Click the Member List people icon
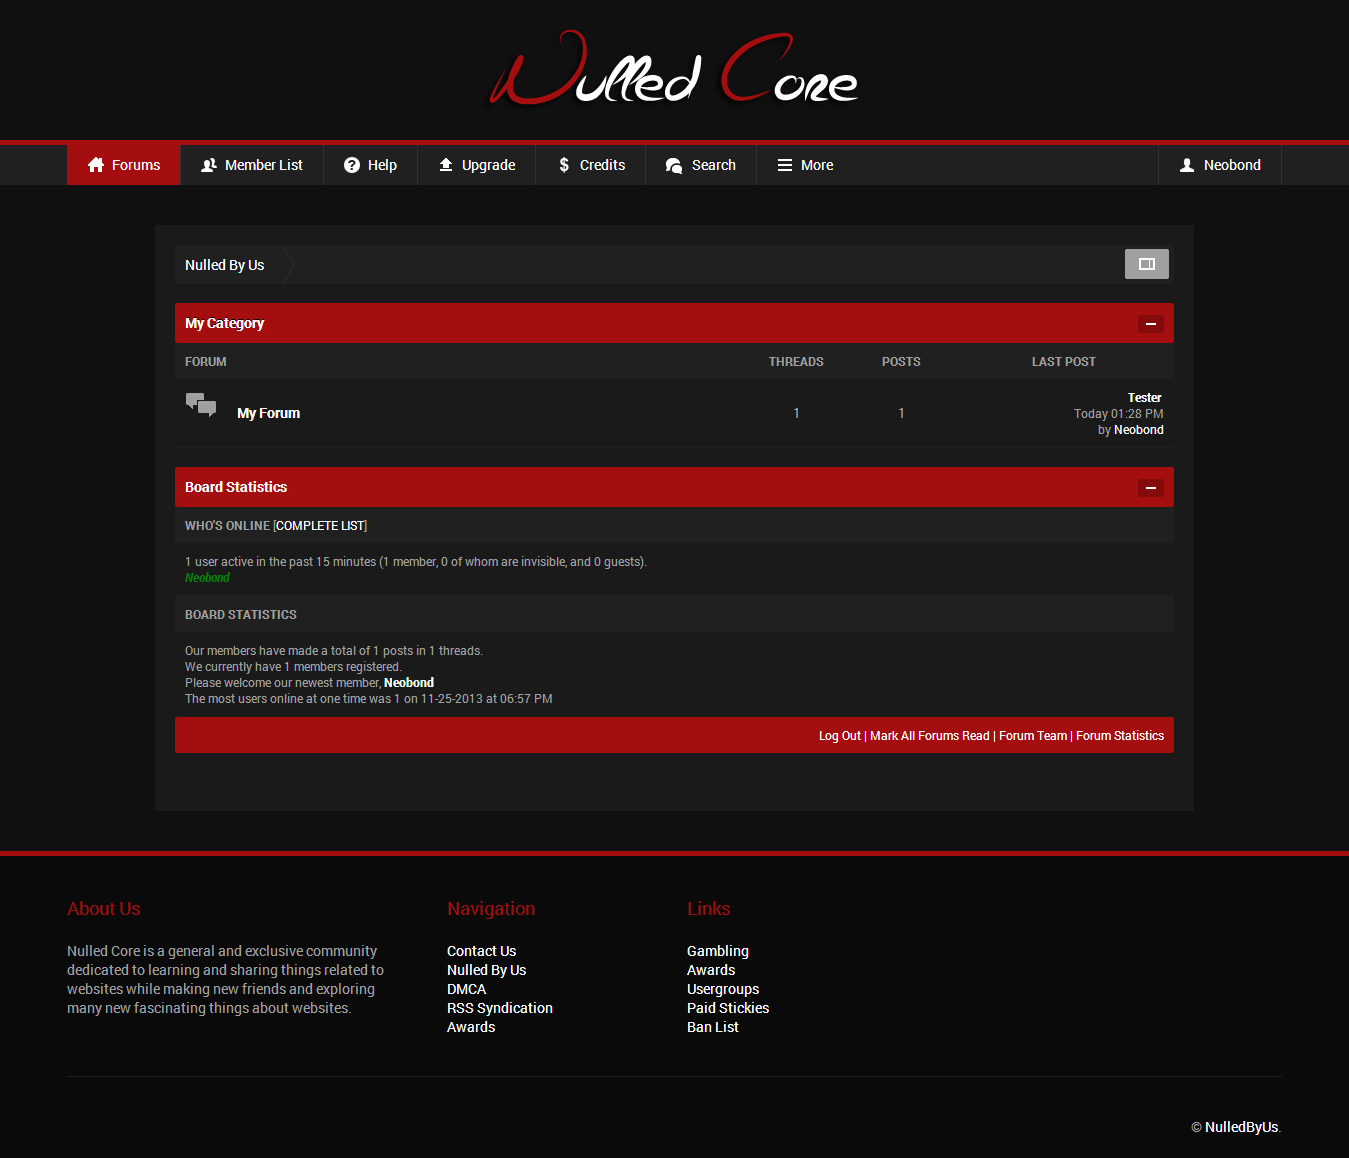This screenshot has height=1158, width=1349. tap(209, 165)
